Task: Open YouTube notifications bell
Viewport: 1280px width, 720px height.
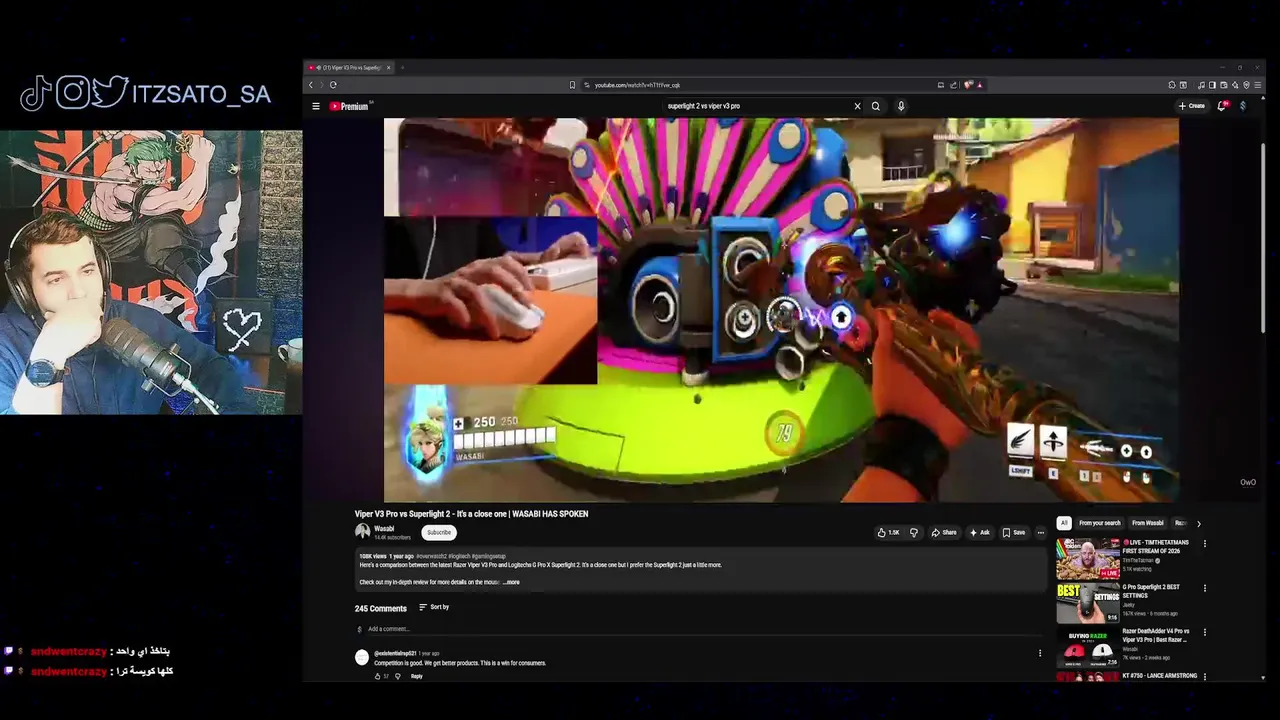Action: [1222, 106]
